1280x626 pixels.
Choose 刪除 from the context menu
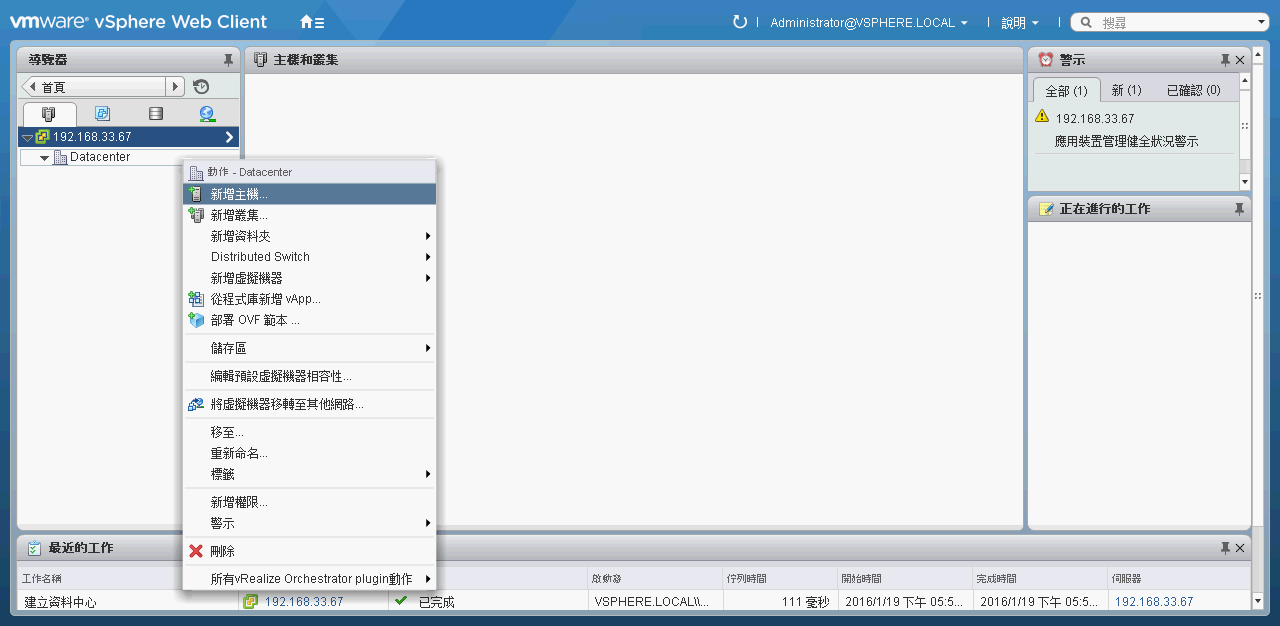(x=310, y=551)
